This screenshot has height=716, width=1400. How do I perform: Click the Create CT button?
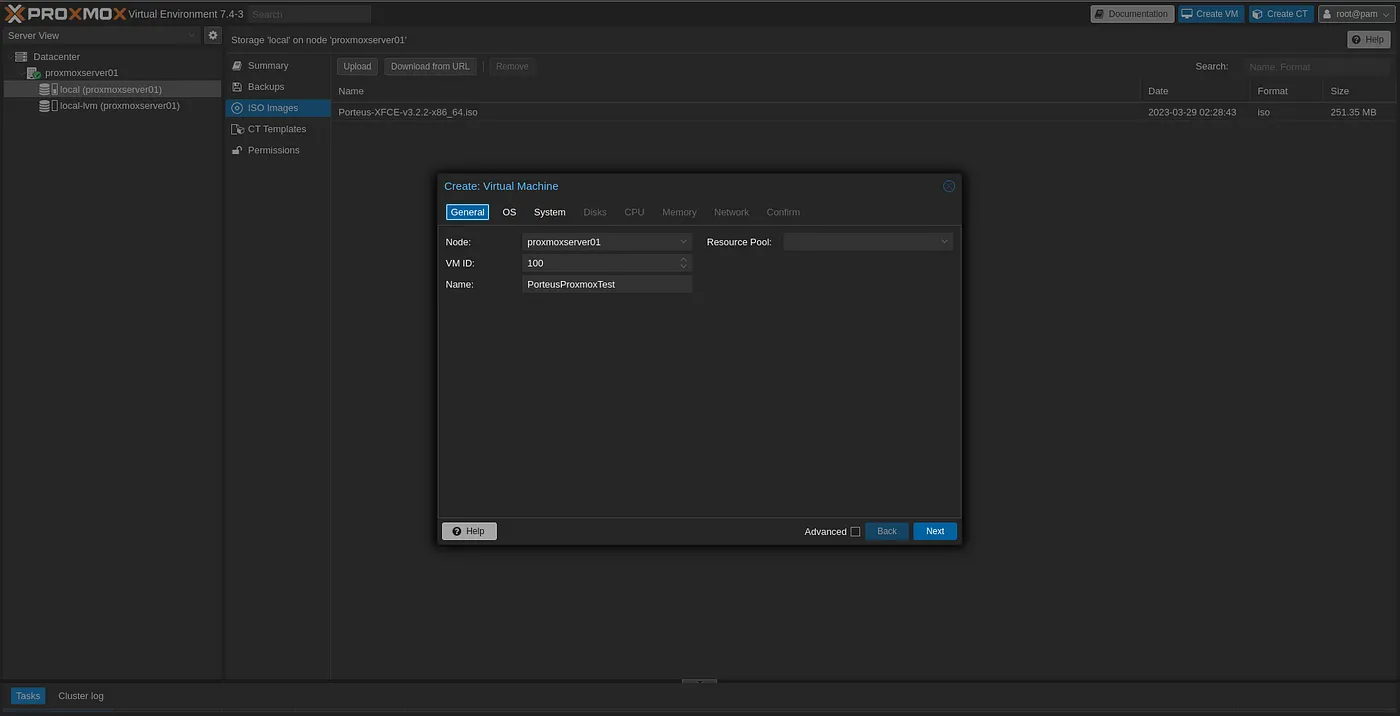coord(1280,14)
